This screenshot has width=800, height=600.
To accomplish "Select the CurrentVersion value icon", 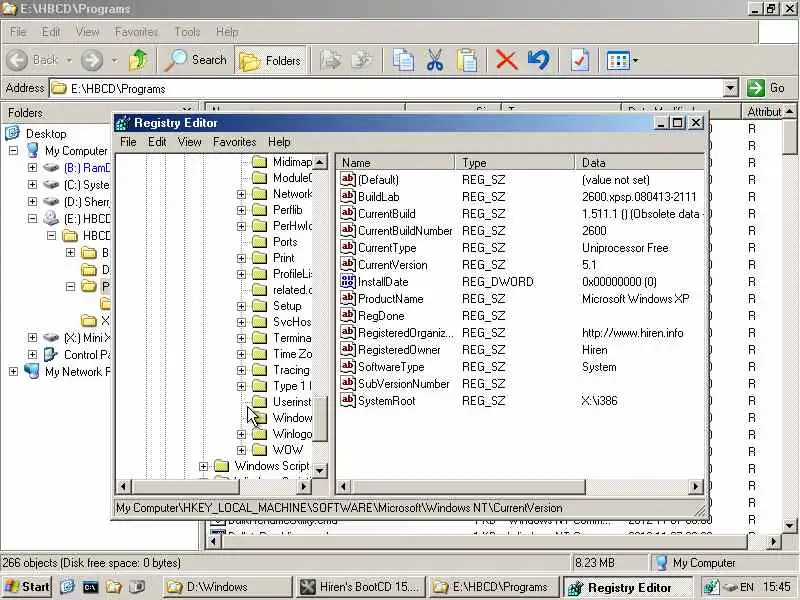I will [347, 264].
